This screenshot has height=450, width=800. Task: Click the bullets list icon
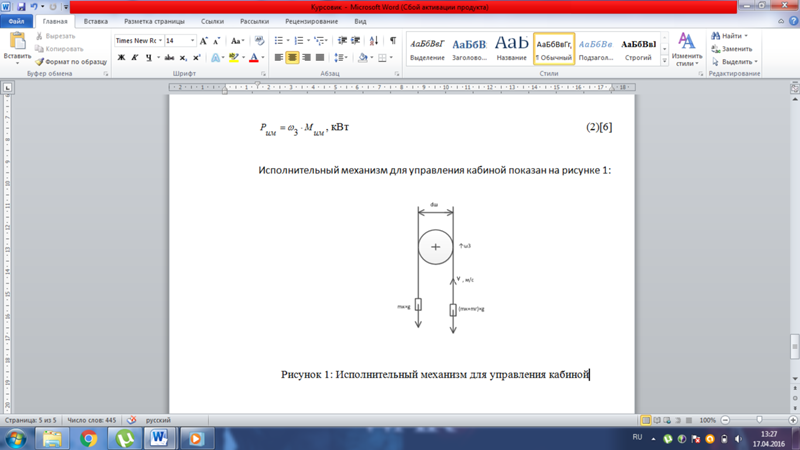pos(279,41)
